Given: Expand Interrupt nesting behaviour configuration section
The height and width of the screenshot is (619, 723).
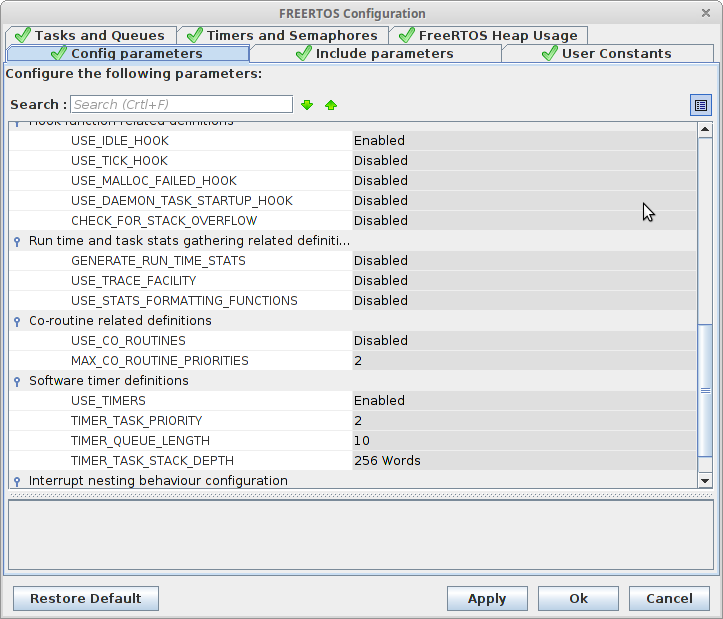Looking at the screenshot, I should (x=17, y=481).
